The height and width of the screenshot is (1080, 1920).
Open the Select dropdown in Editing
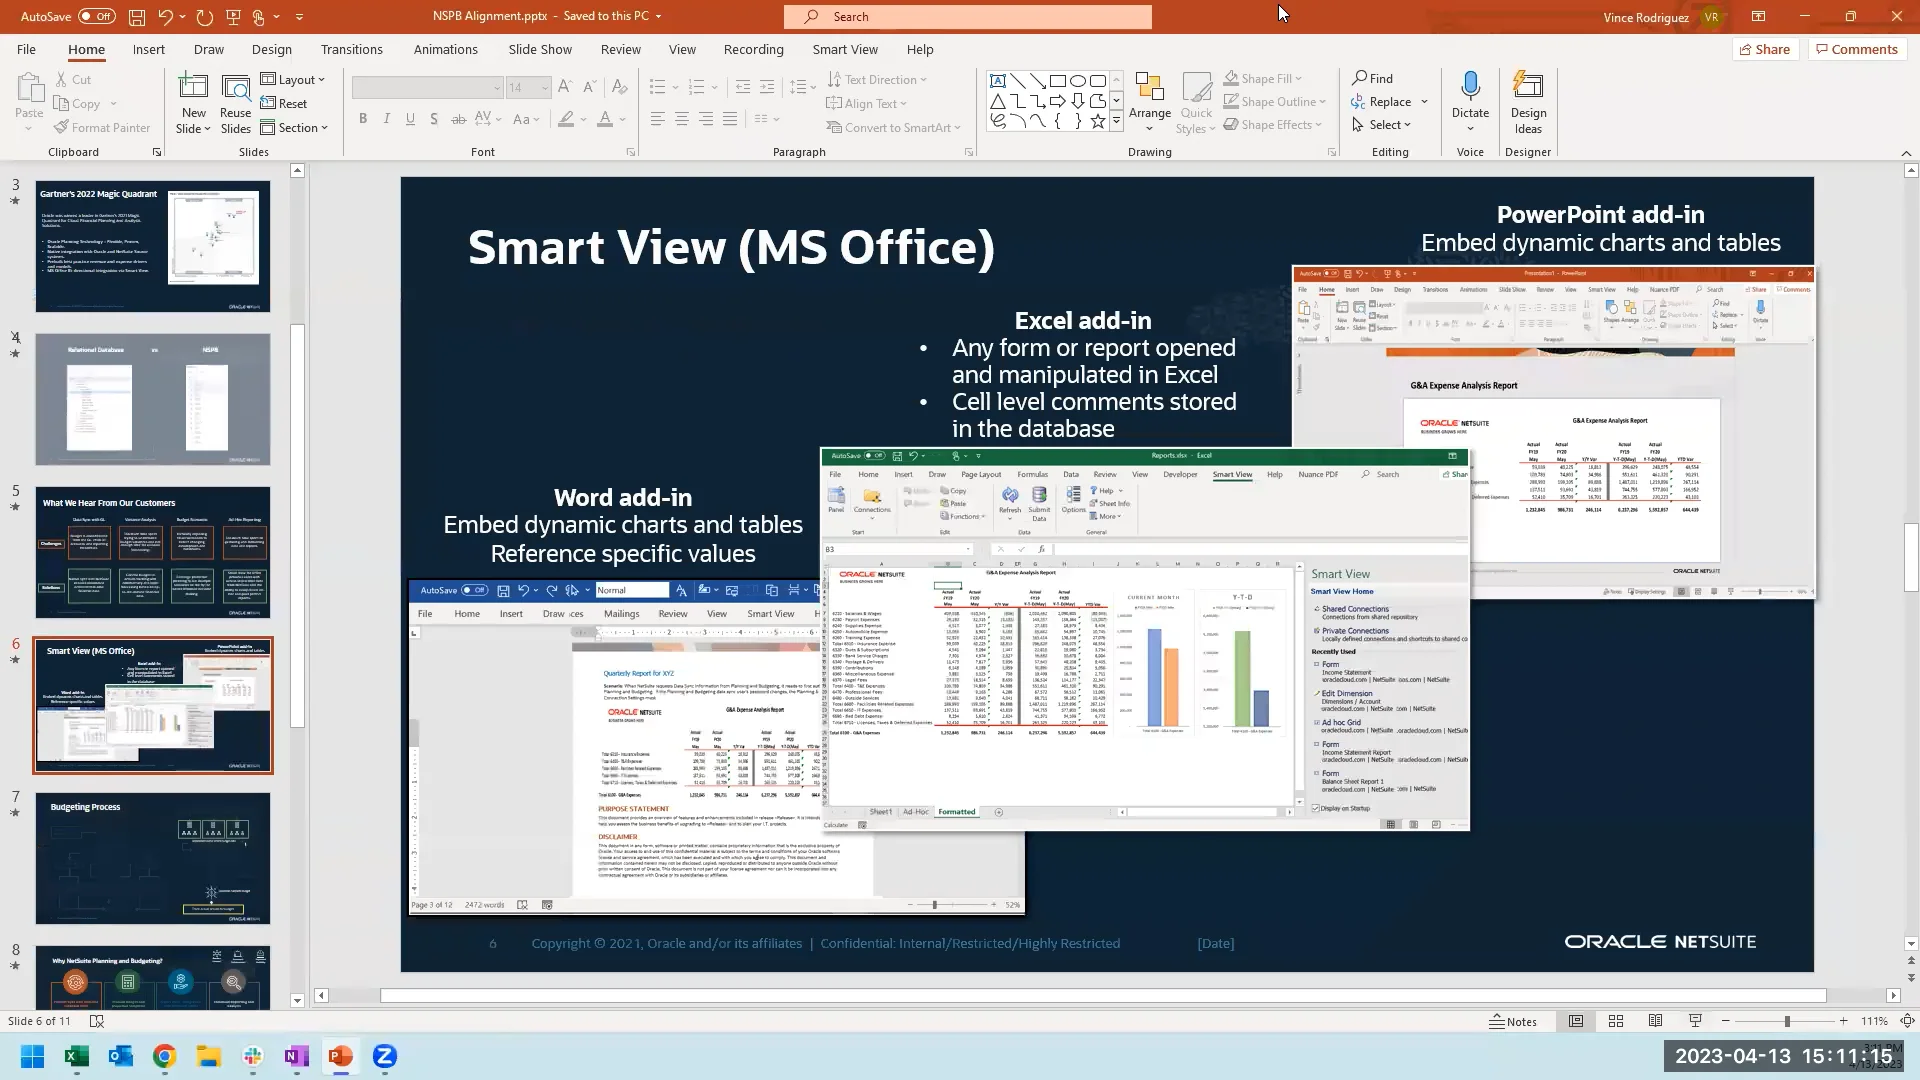(x=1381, y=125)
